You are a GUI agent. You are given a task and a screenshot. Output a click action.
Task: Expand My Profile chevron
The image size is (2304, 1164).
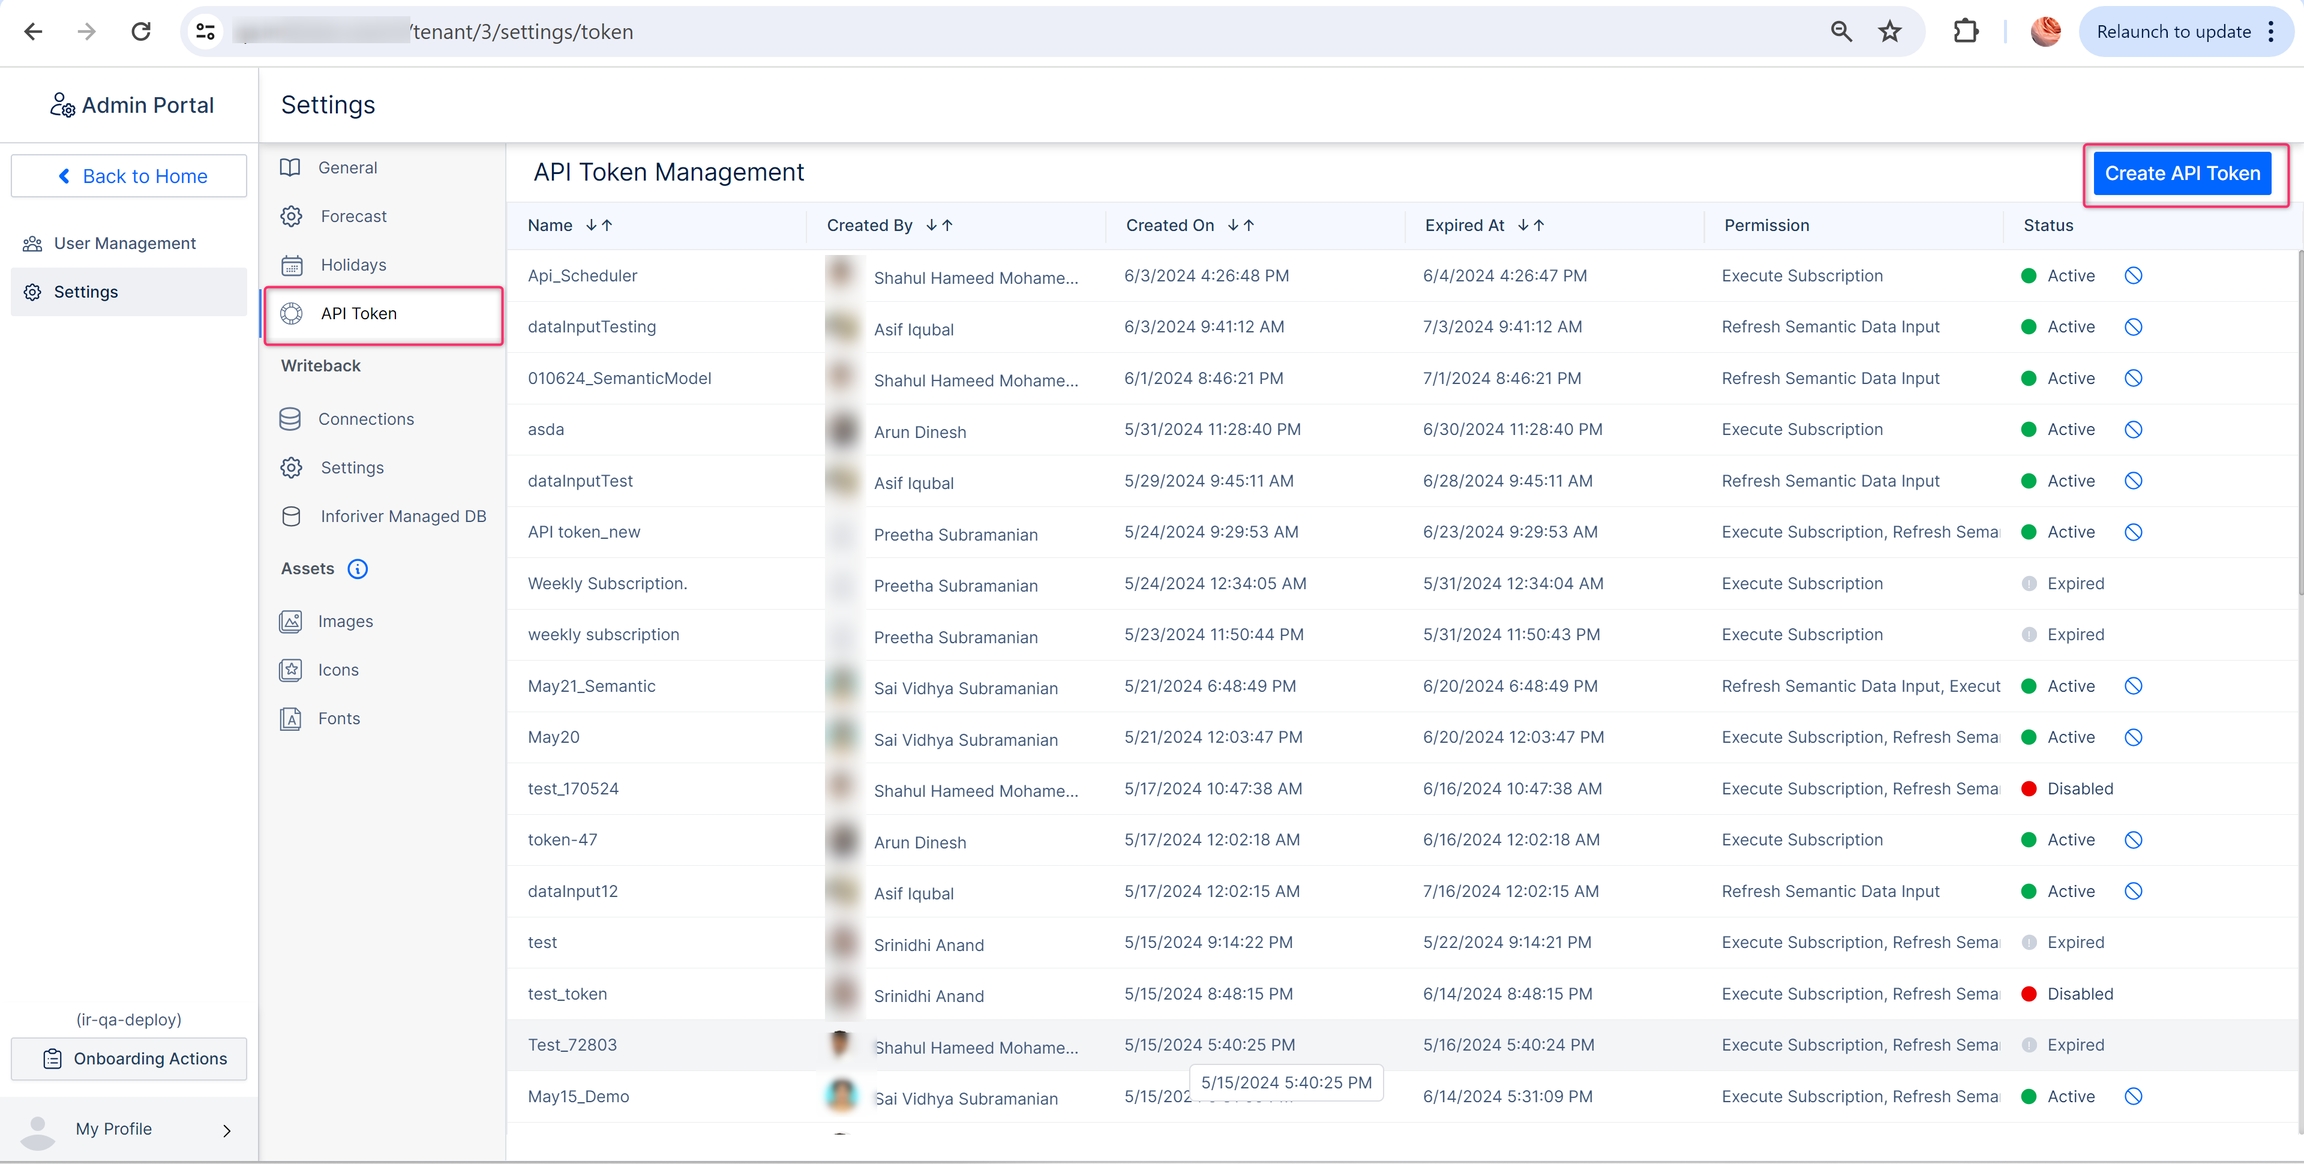pos(227,1130)
